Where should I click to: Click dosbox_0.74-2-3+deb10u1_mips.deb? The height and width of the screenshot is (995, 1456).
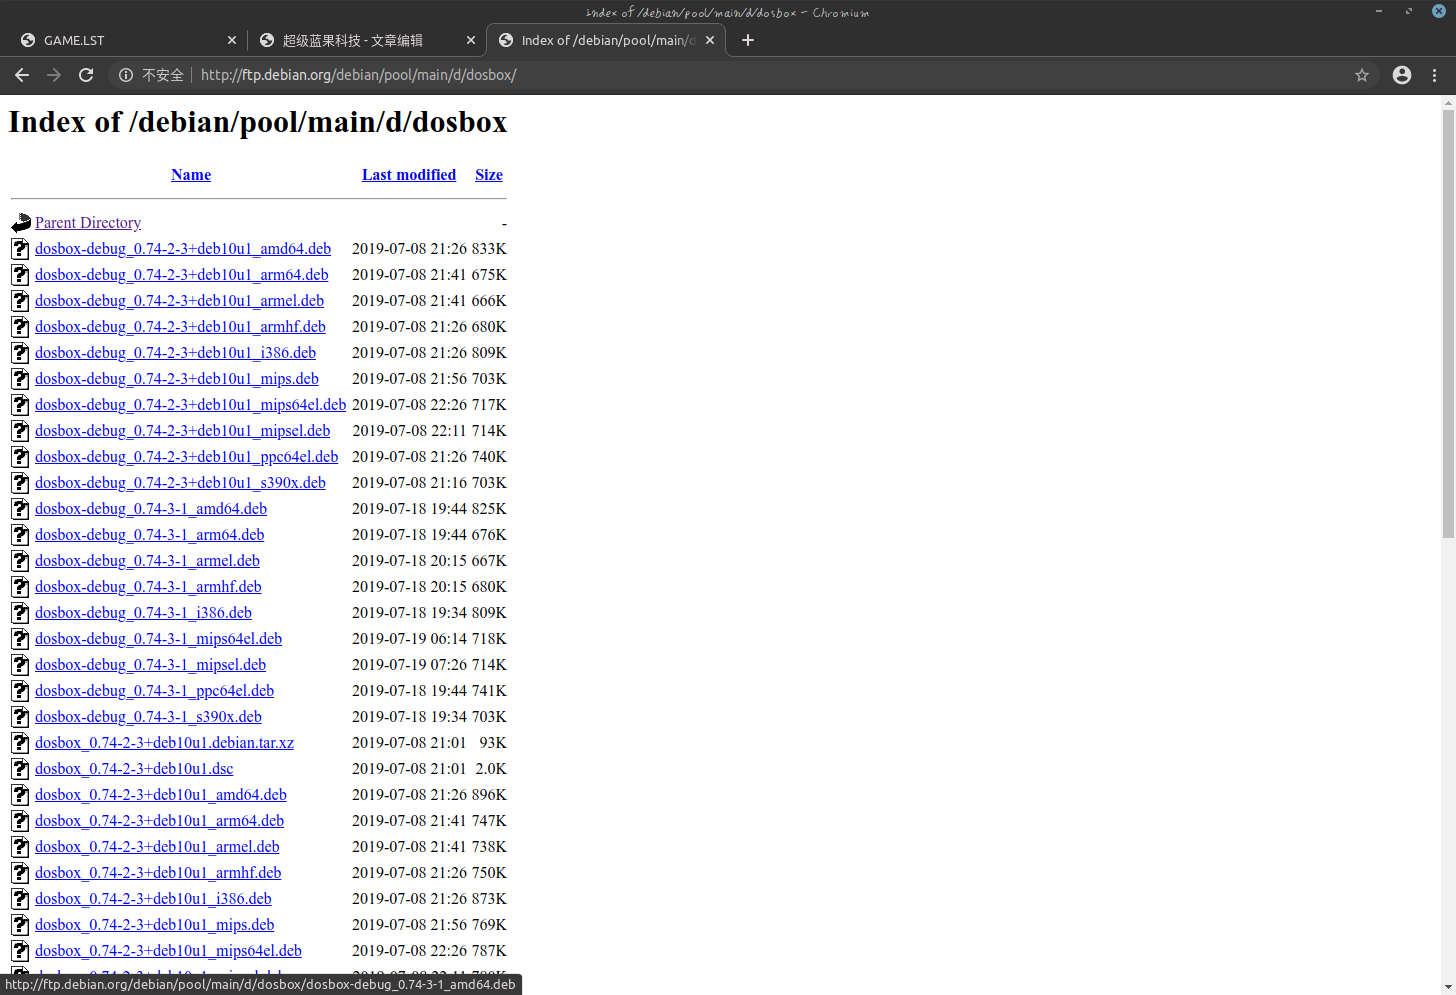coord(154,925)
